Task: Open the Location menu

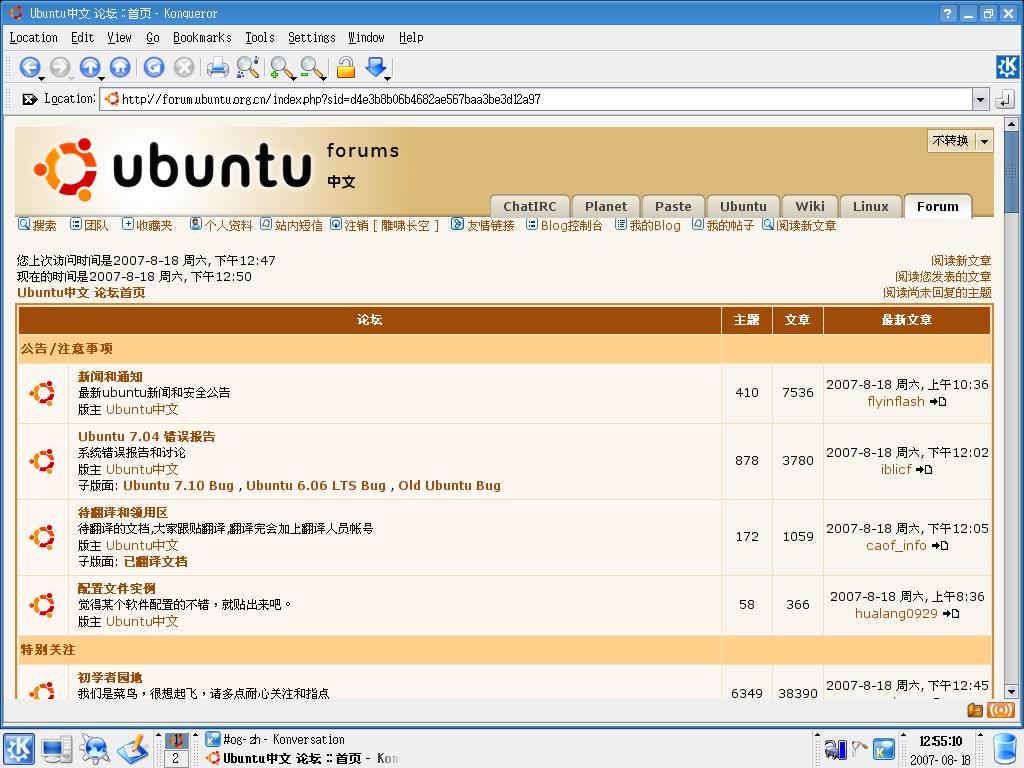Action: 33,38
